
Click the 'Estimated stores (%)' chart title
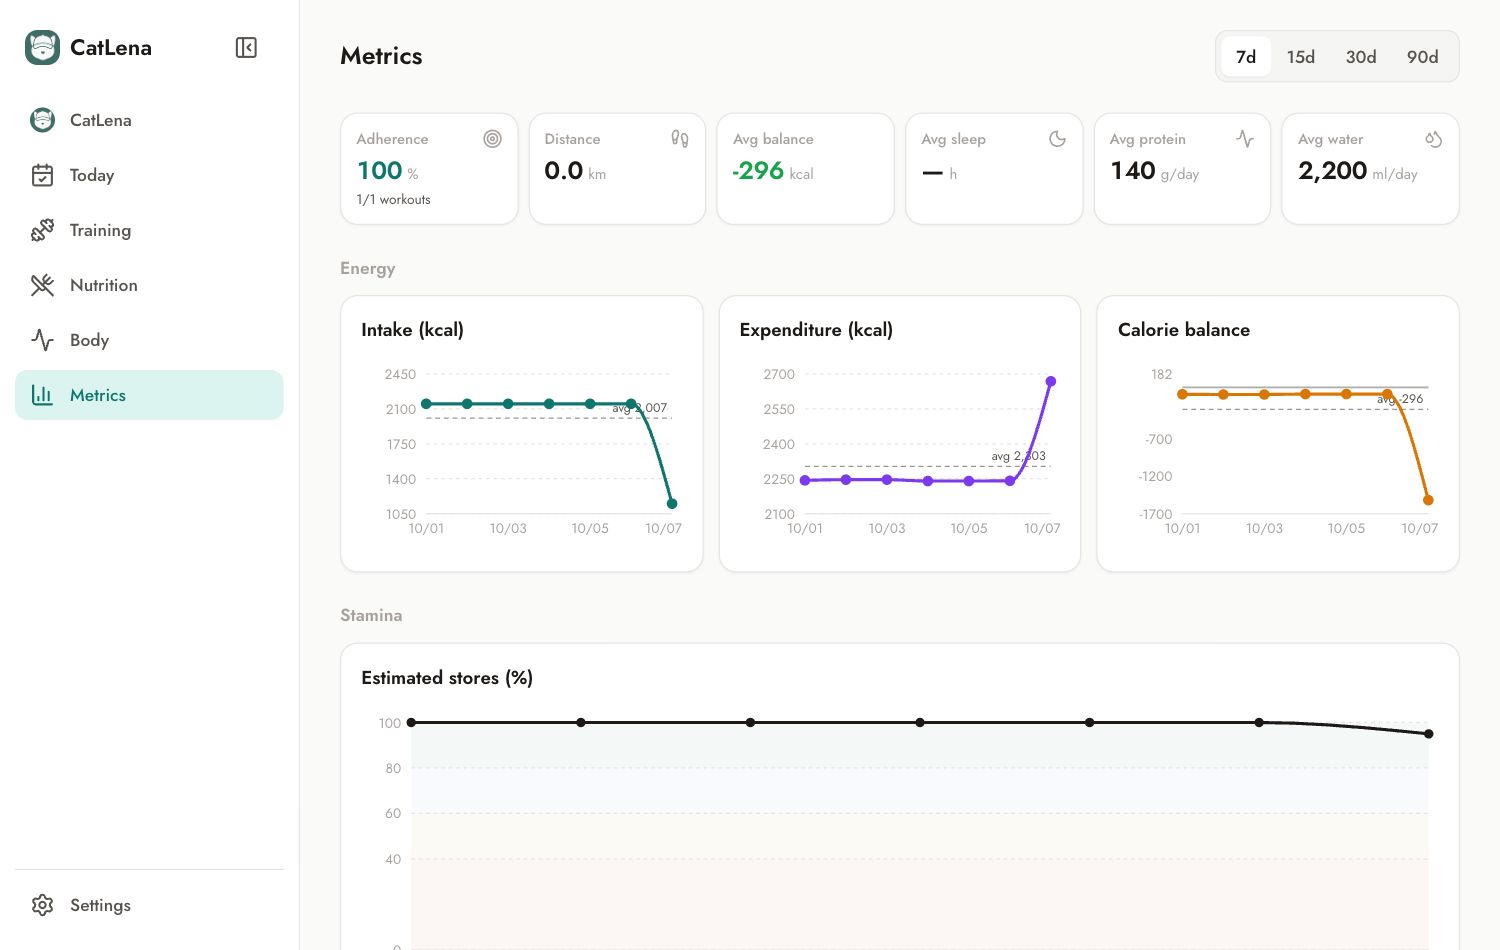click(x=447, y=678)
